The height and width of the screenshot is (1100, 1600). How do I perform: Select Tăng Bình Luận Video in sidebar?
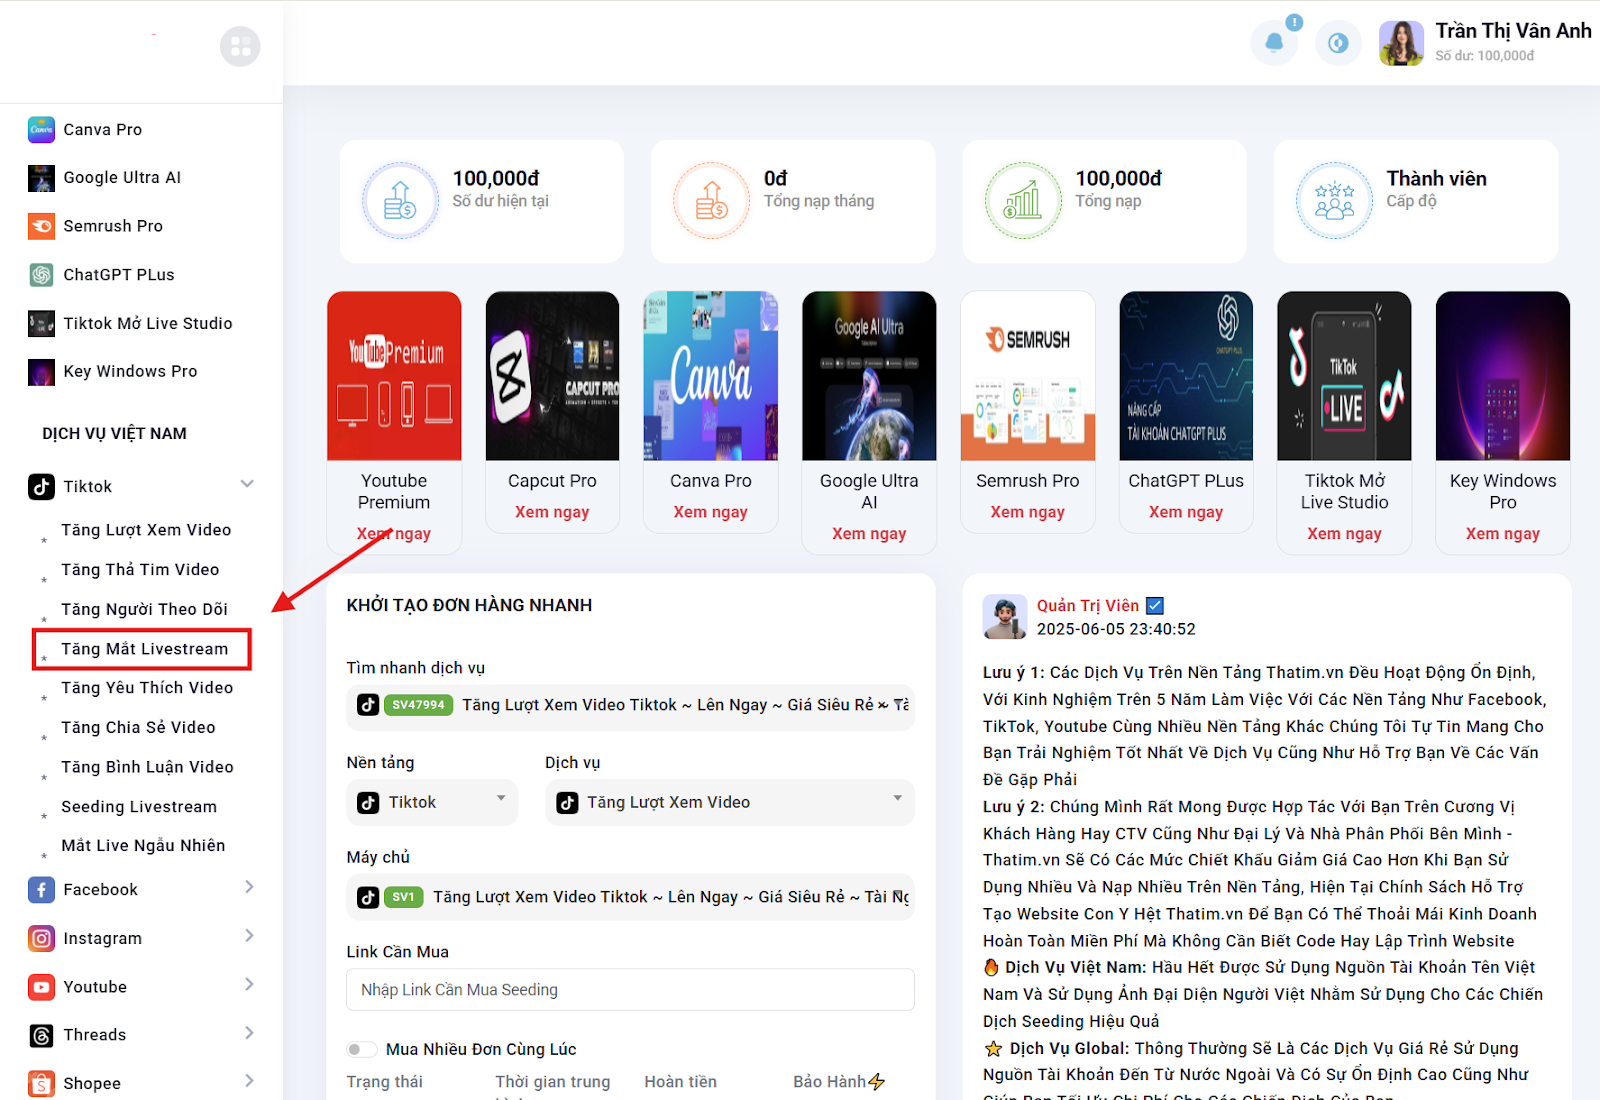pyautogui.click(x=147, y=767)
